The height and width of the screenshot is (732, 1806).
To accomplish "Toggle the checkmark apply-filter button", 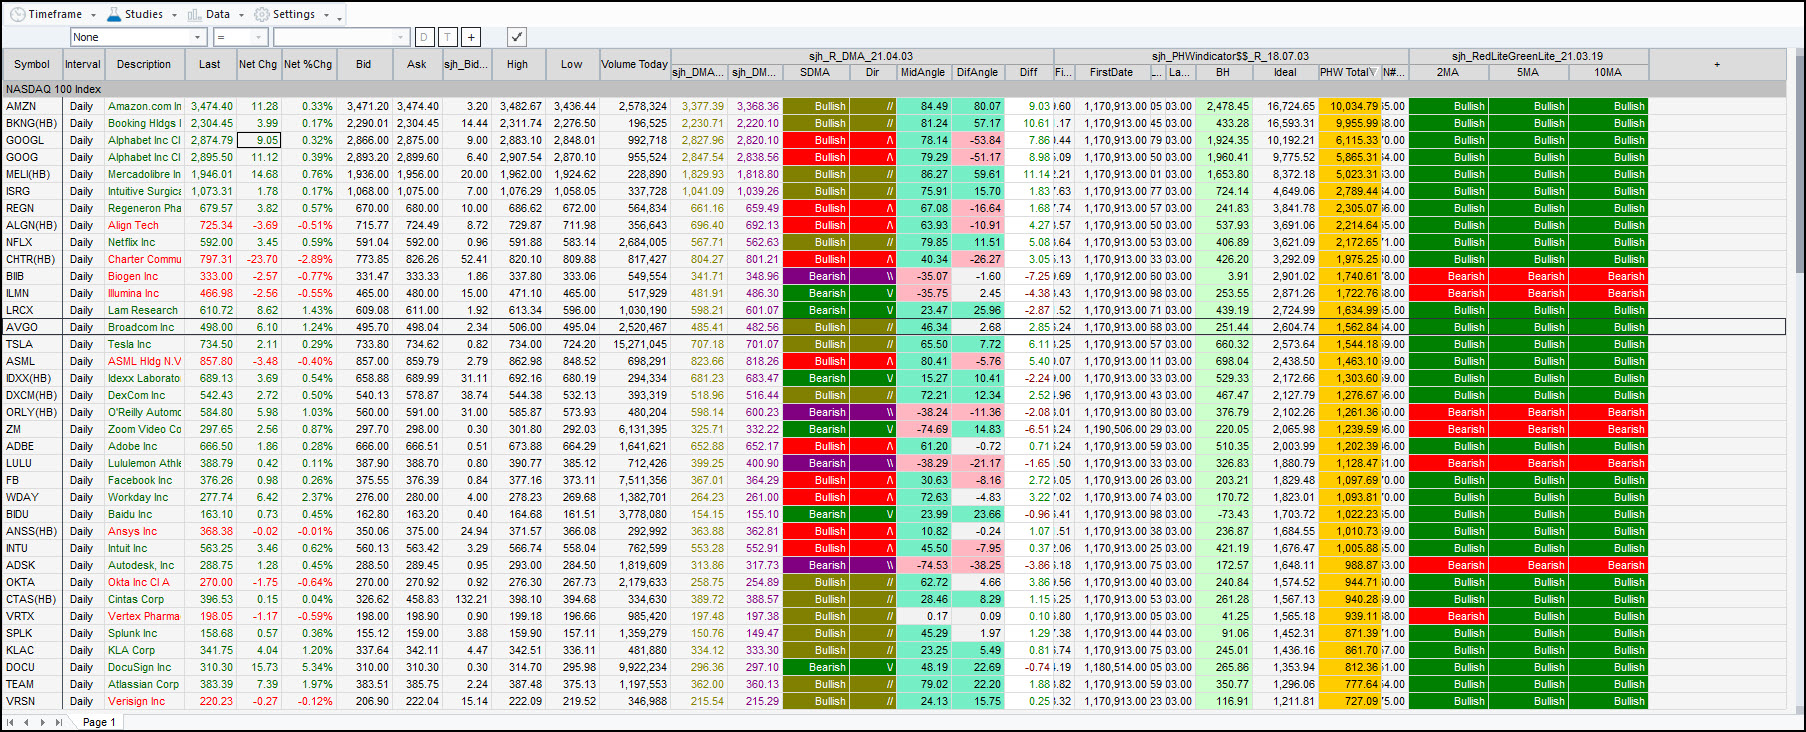I will pyautogui.click(x=516, y=37).
